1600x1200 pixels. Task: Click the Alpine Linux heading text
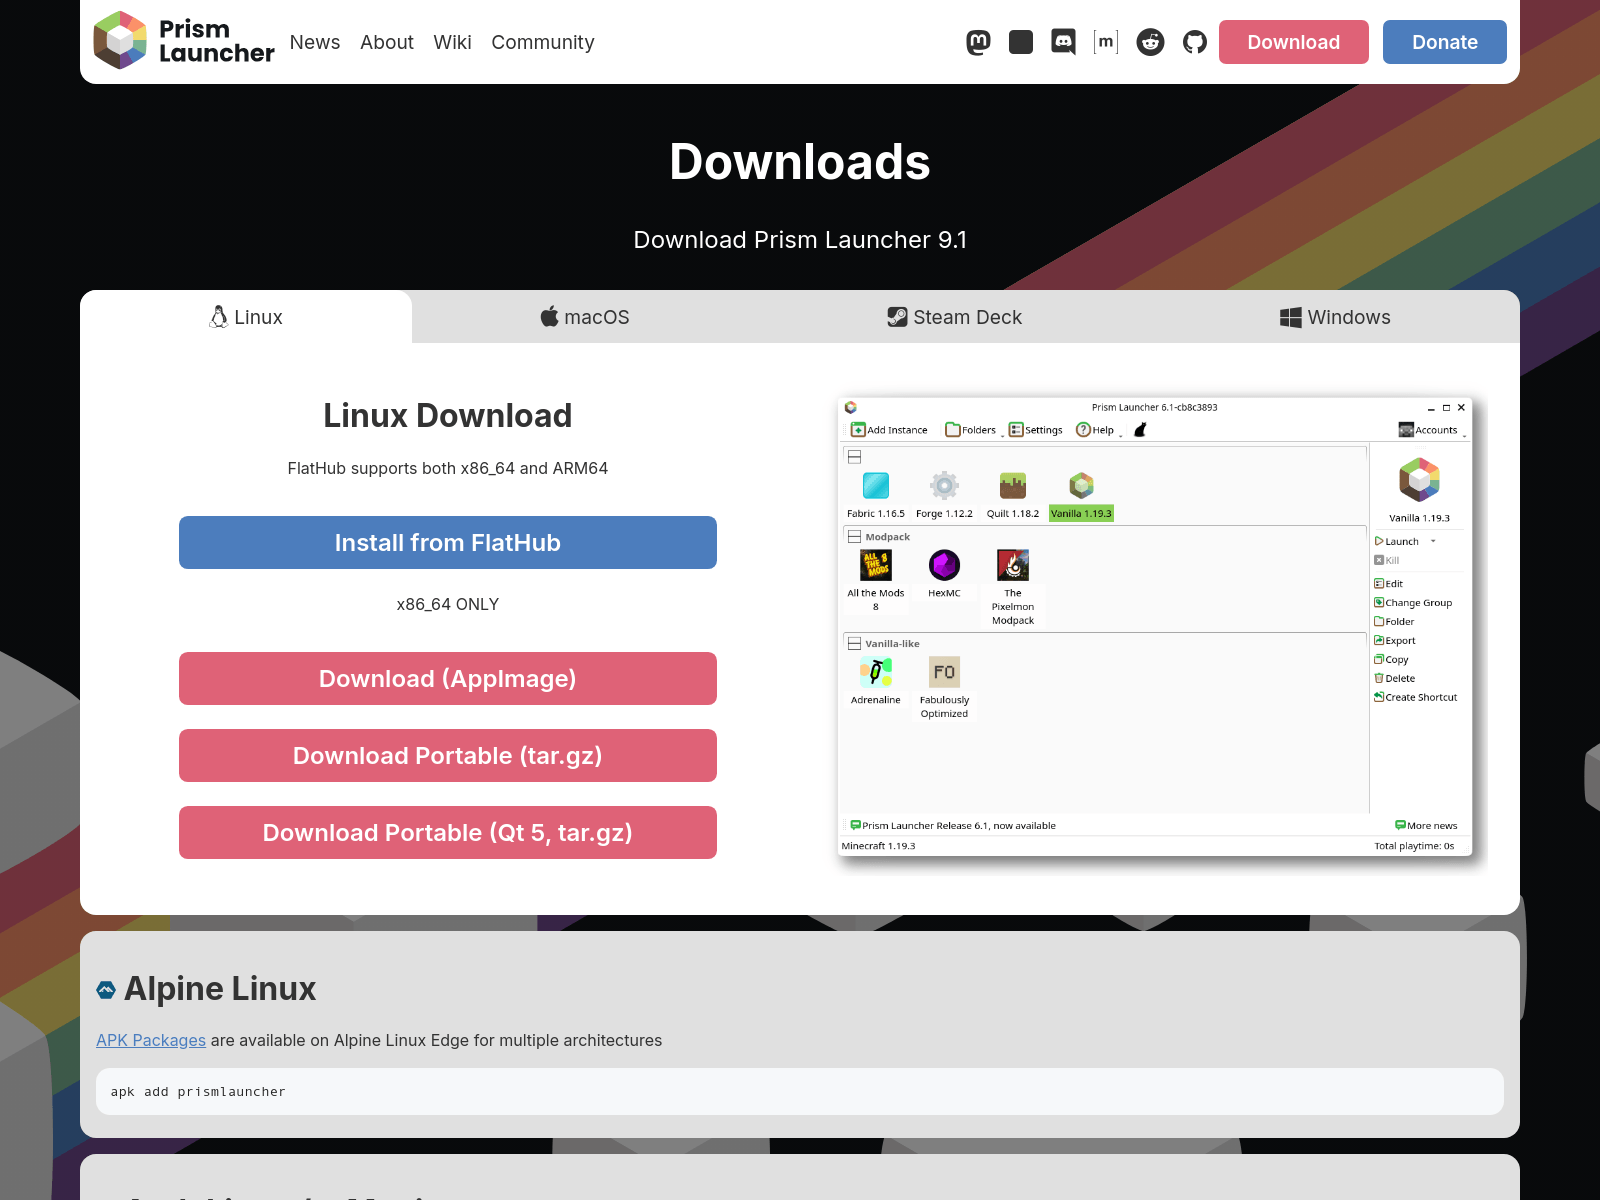click(220, 988)
